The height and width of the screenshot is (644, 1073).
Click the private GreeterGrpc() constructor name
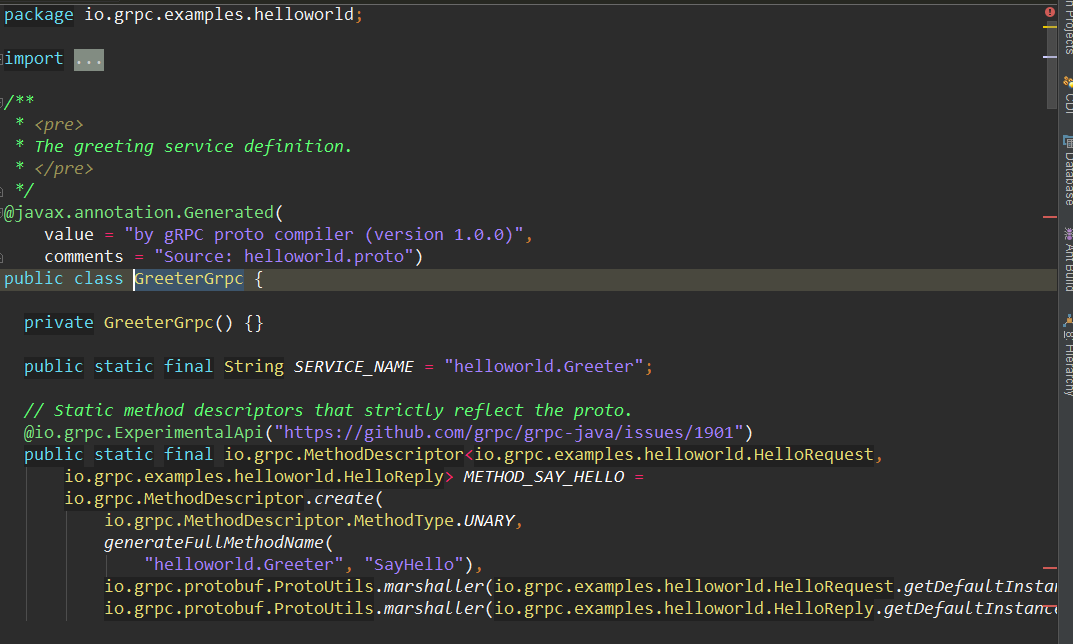click(159, 323)
